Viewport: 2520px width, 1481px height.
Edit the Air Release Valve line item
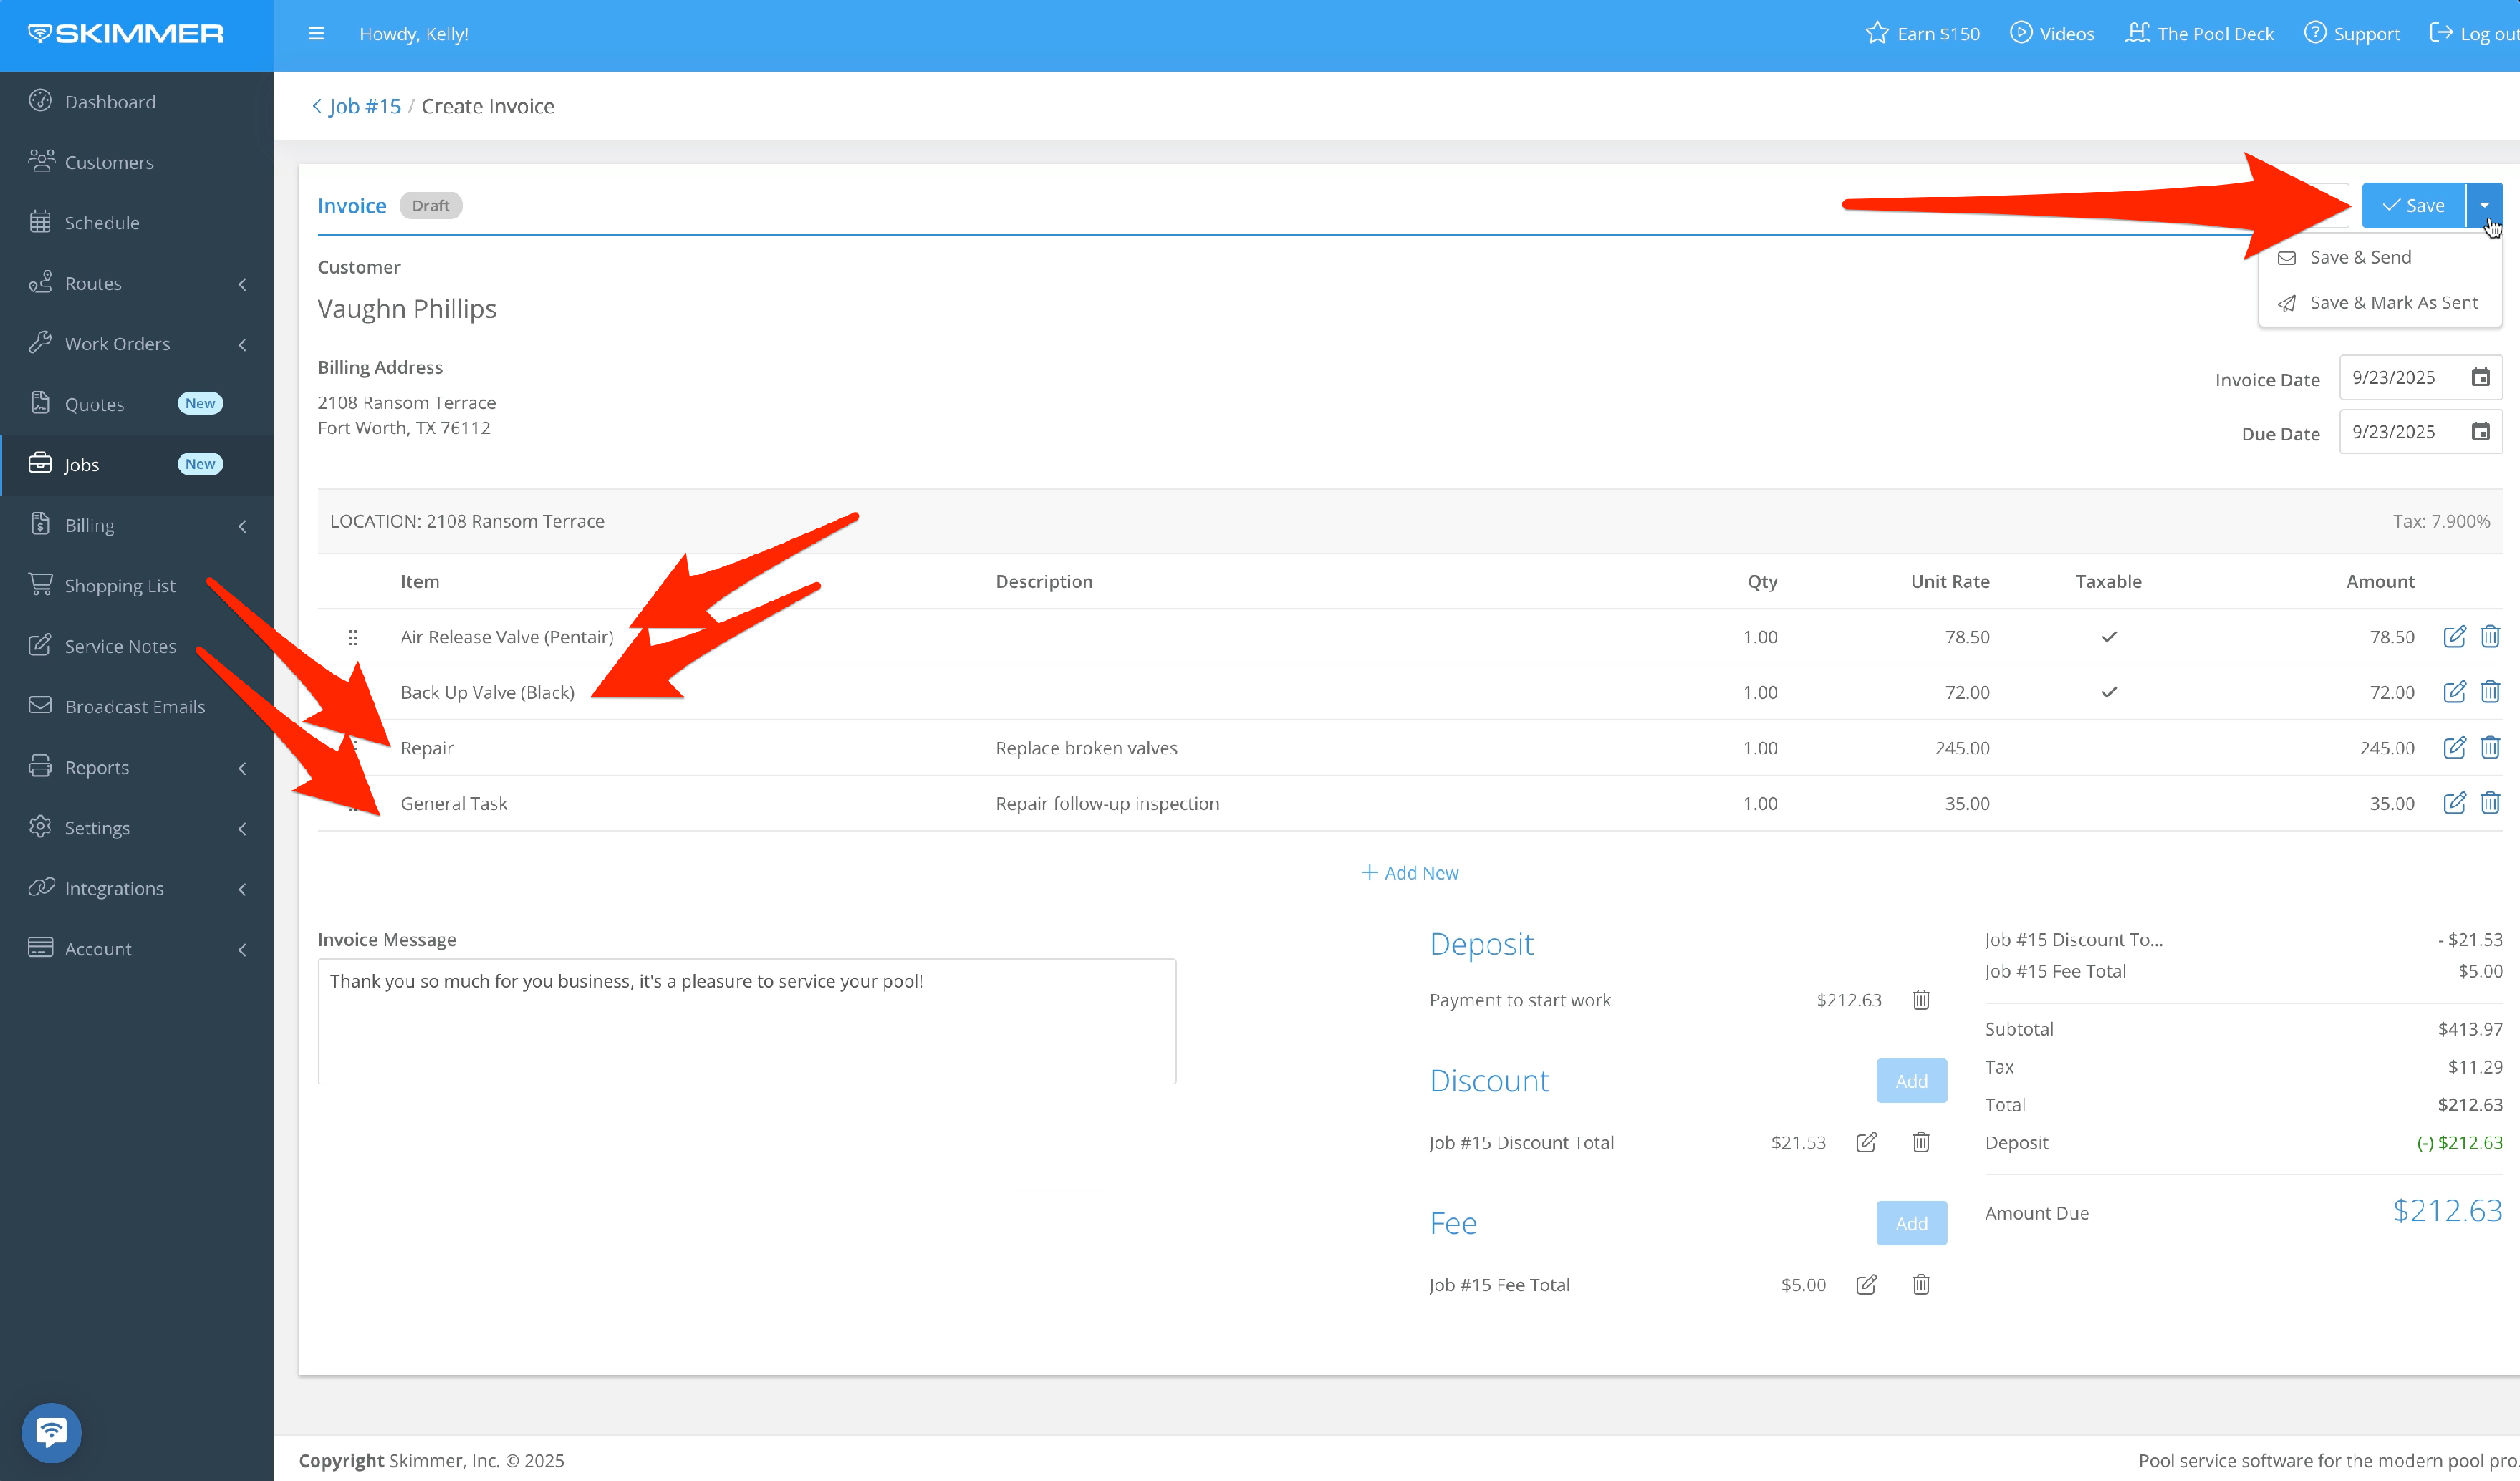(2454, 637)
